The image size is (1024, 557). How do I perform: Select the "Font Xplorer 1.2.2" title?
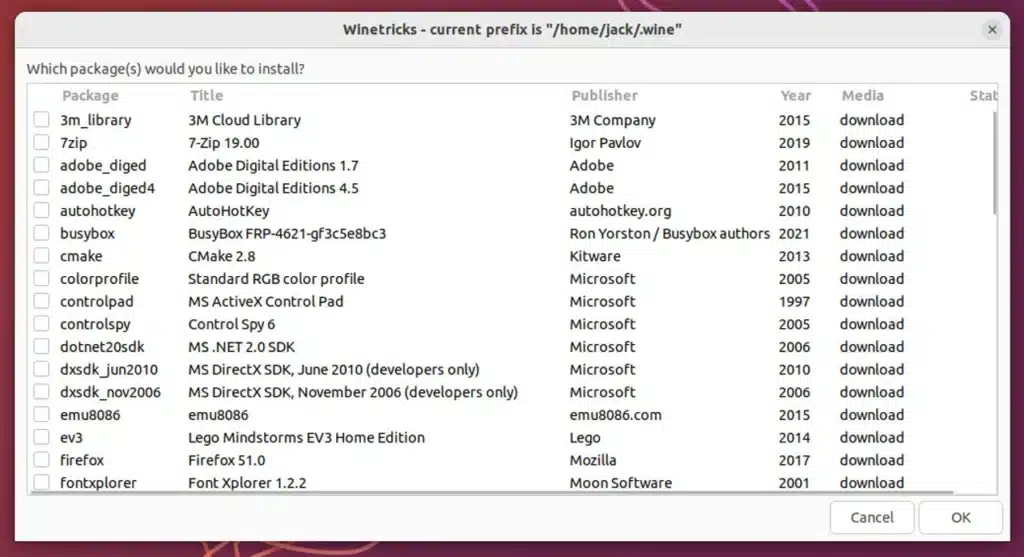pyautogui.click(x=247, y=483)
